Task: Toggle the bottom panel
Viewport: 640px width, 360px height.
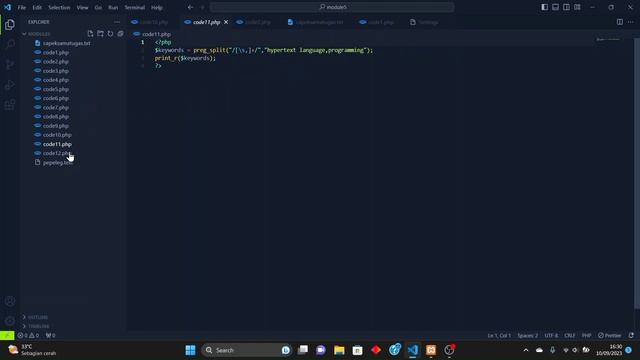Action: click(x=556, y=7)
